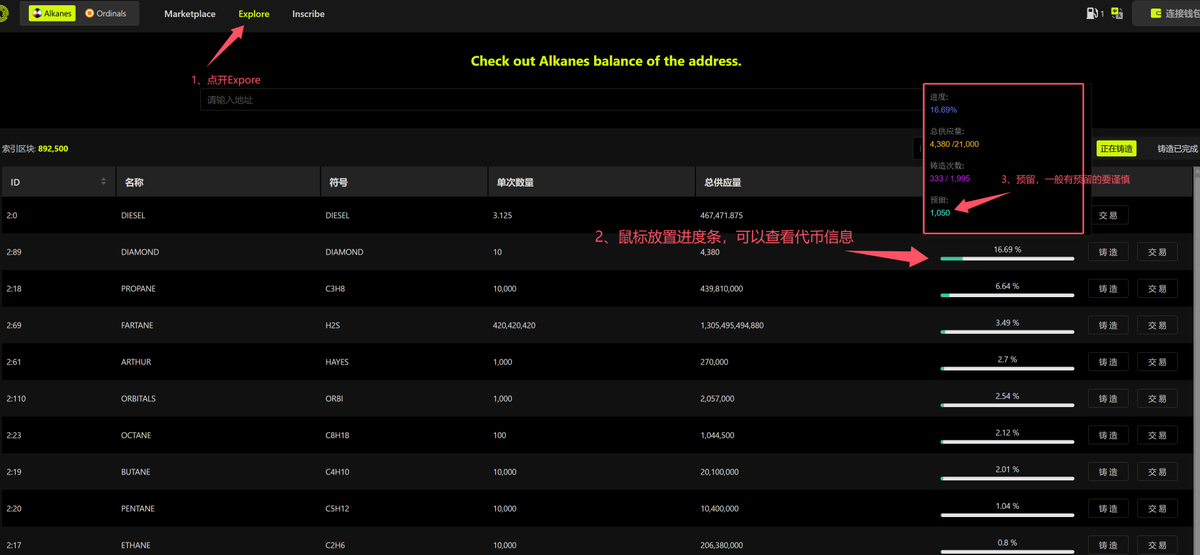Click the 单次数量 column header

point(592,182)
